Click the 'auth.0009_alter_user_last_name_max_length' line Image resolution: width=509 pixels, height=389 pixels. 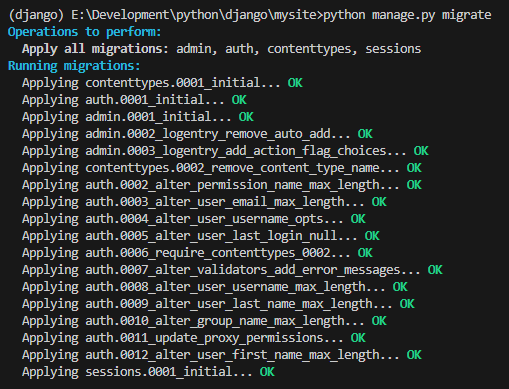pos(218,304)
